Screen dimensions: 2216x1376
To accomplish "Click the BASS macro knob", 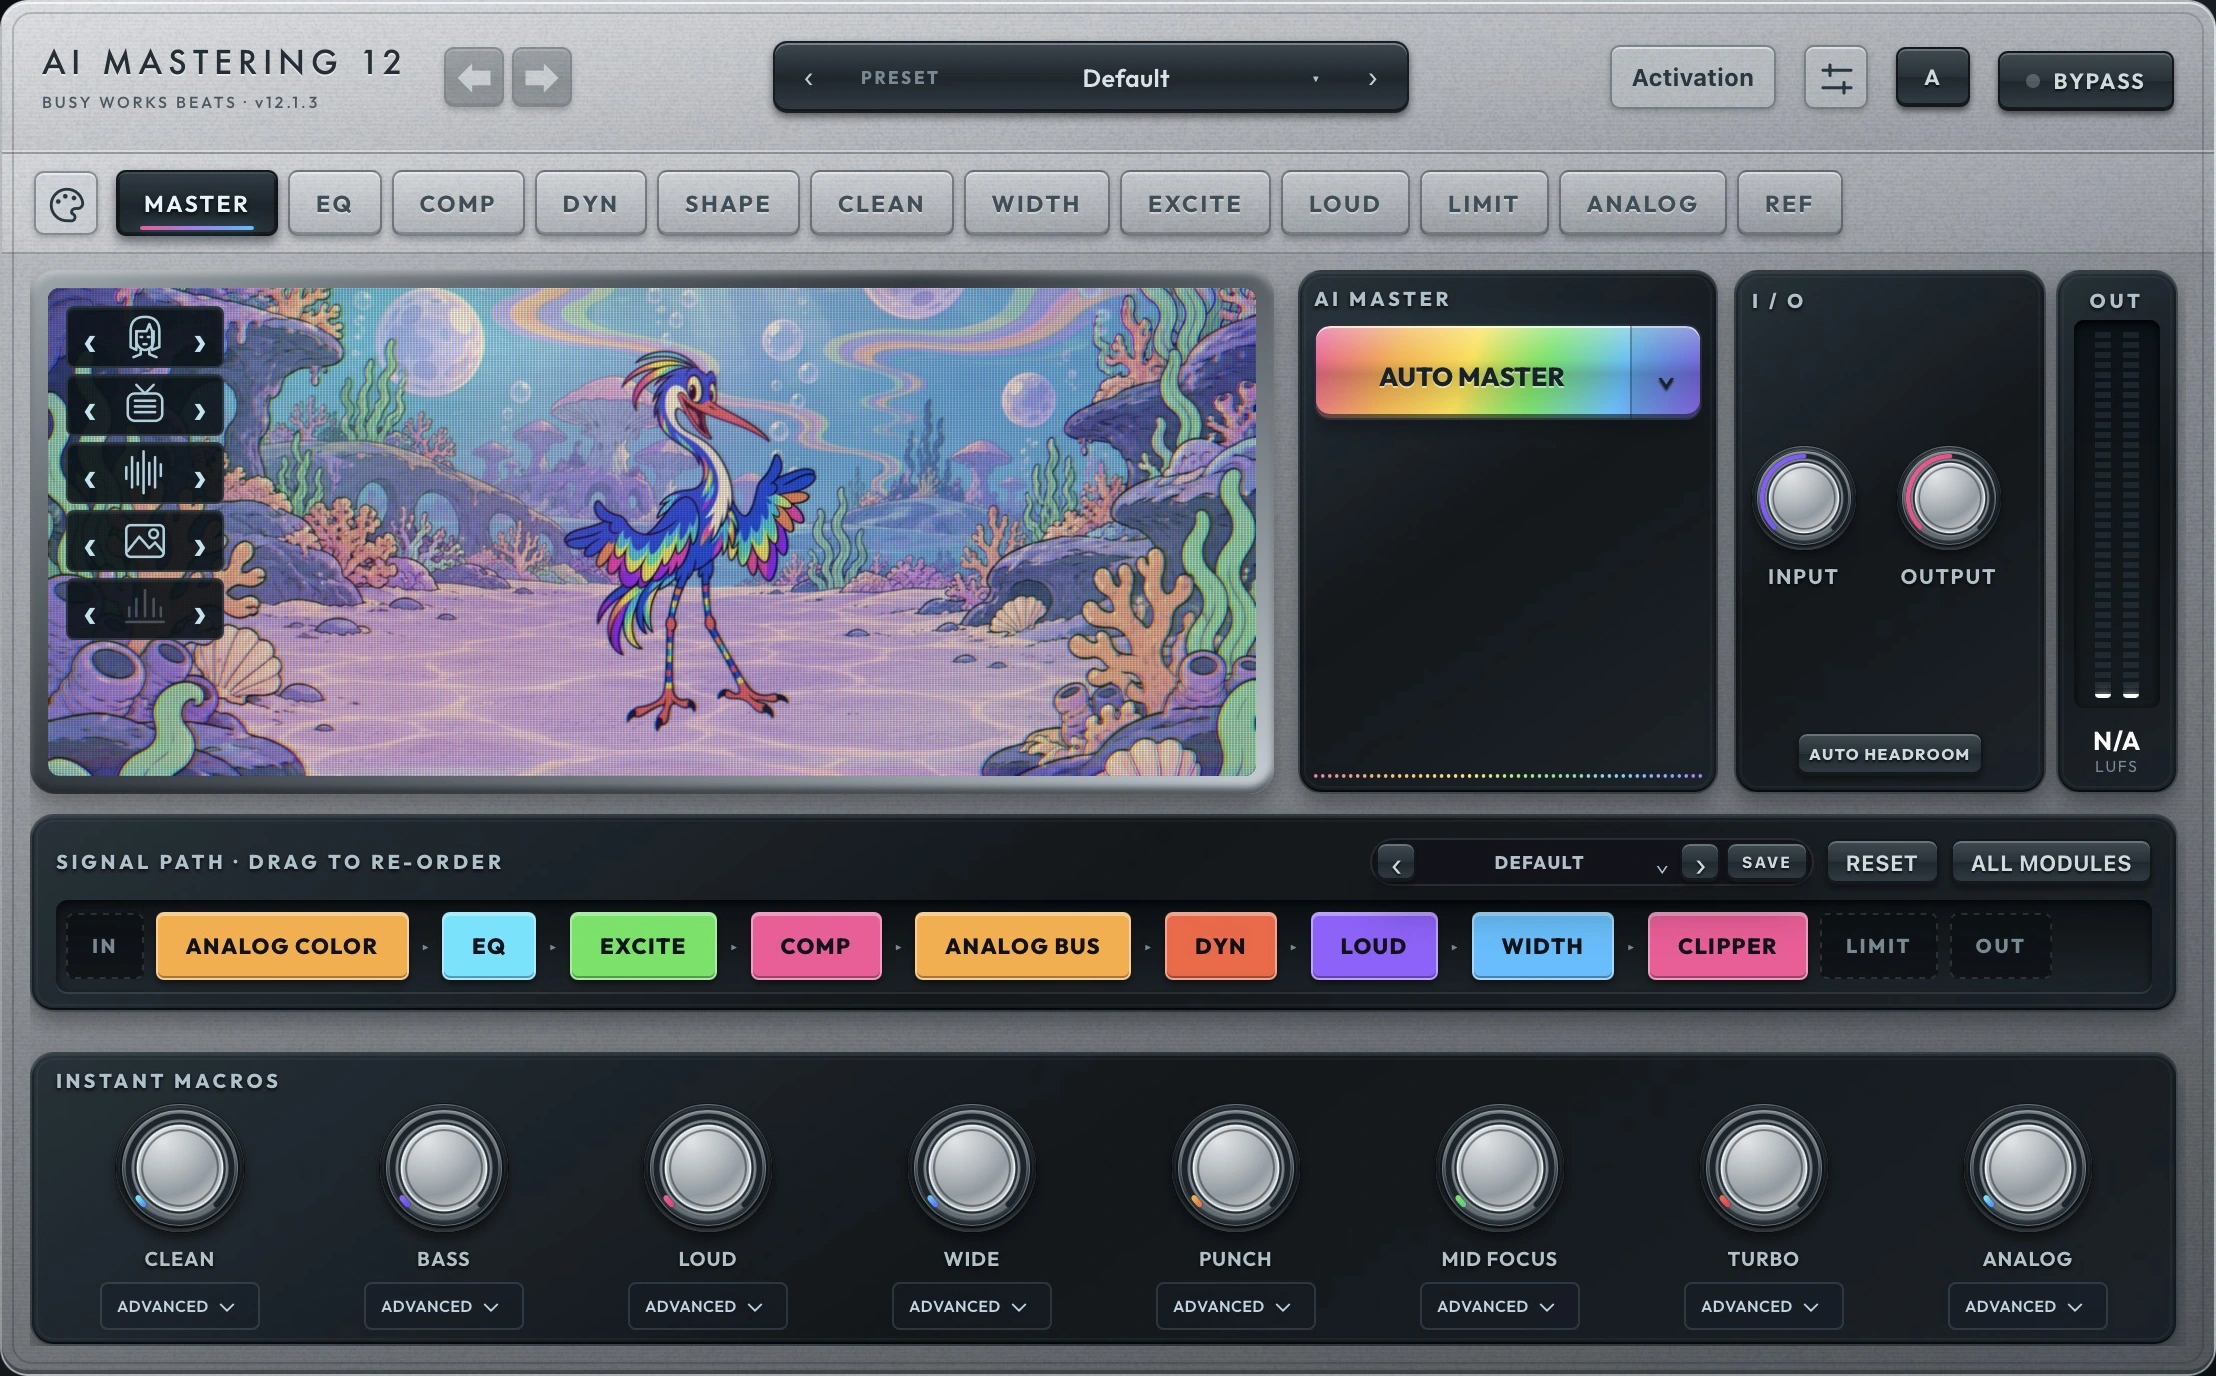I will point(443,1168).
